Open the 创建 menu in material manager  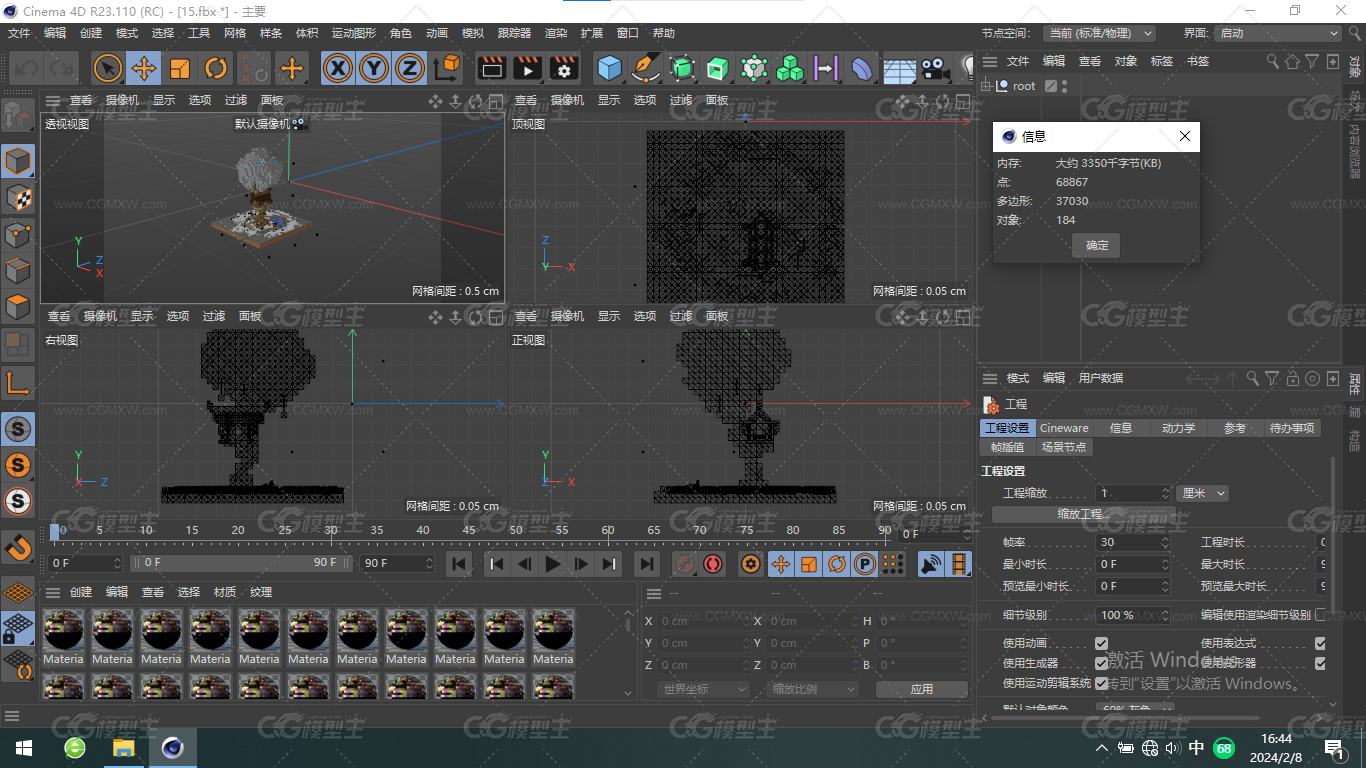[x=81, y=592]
